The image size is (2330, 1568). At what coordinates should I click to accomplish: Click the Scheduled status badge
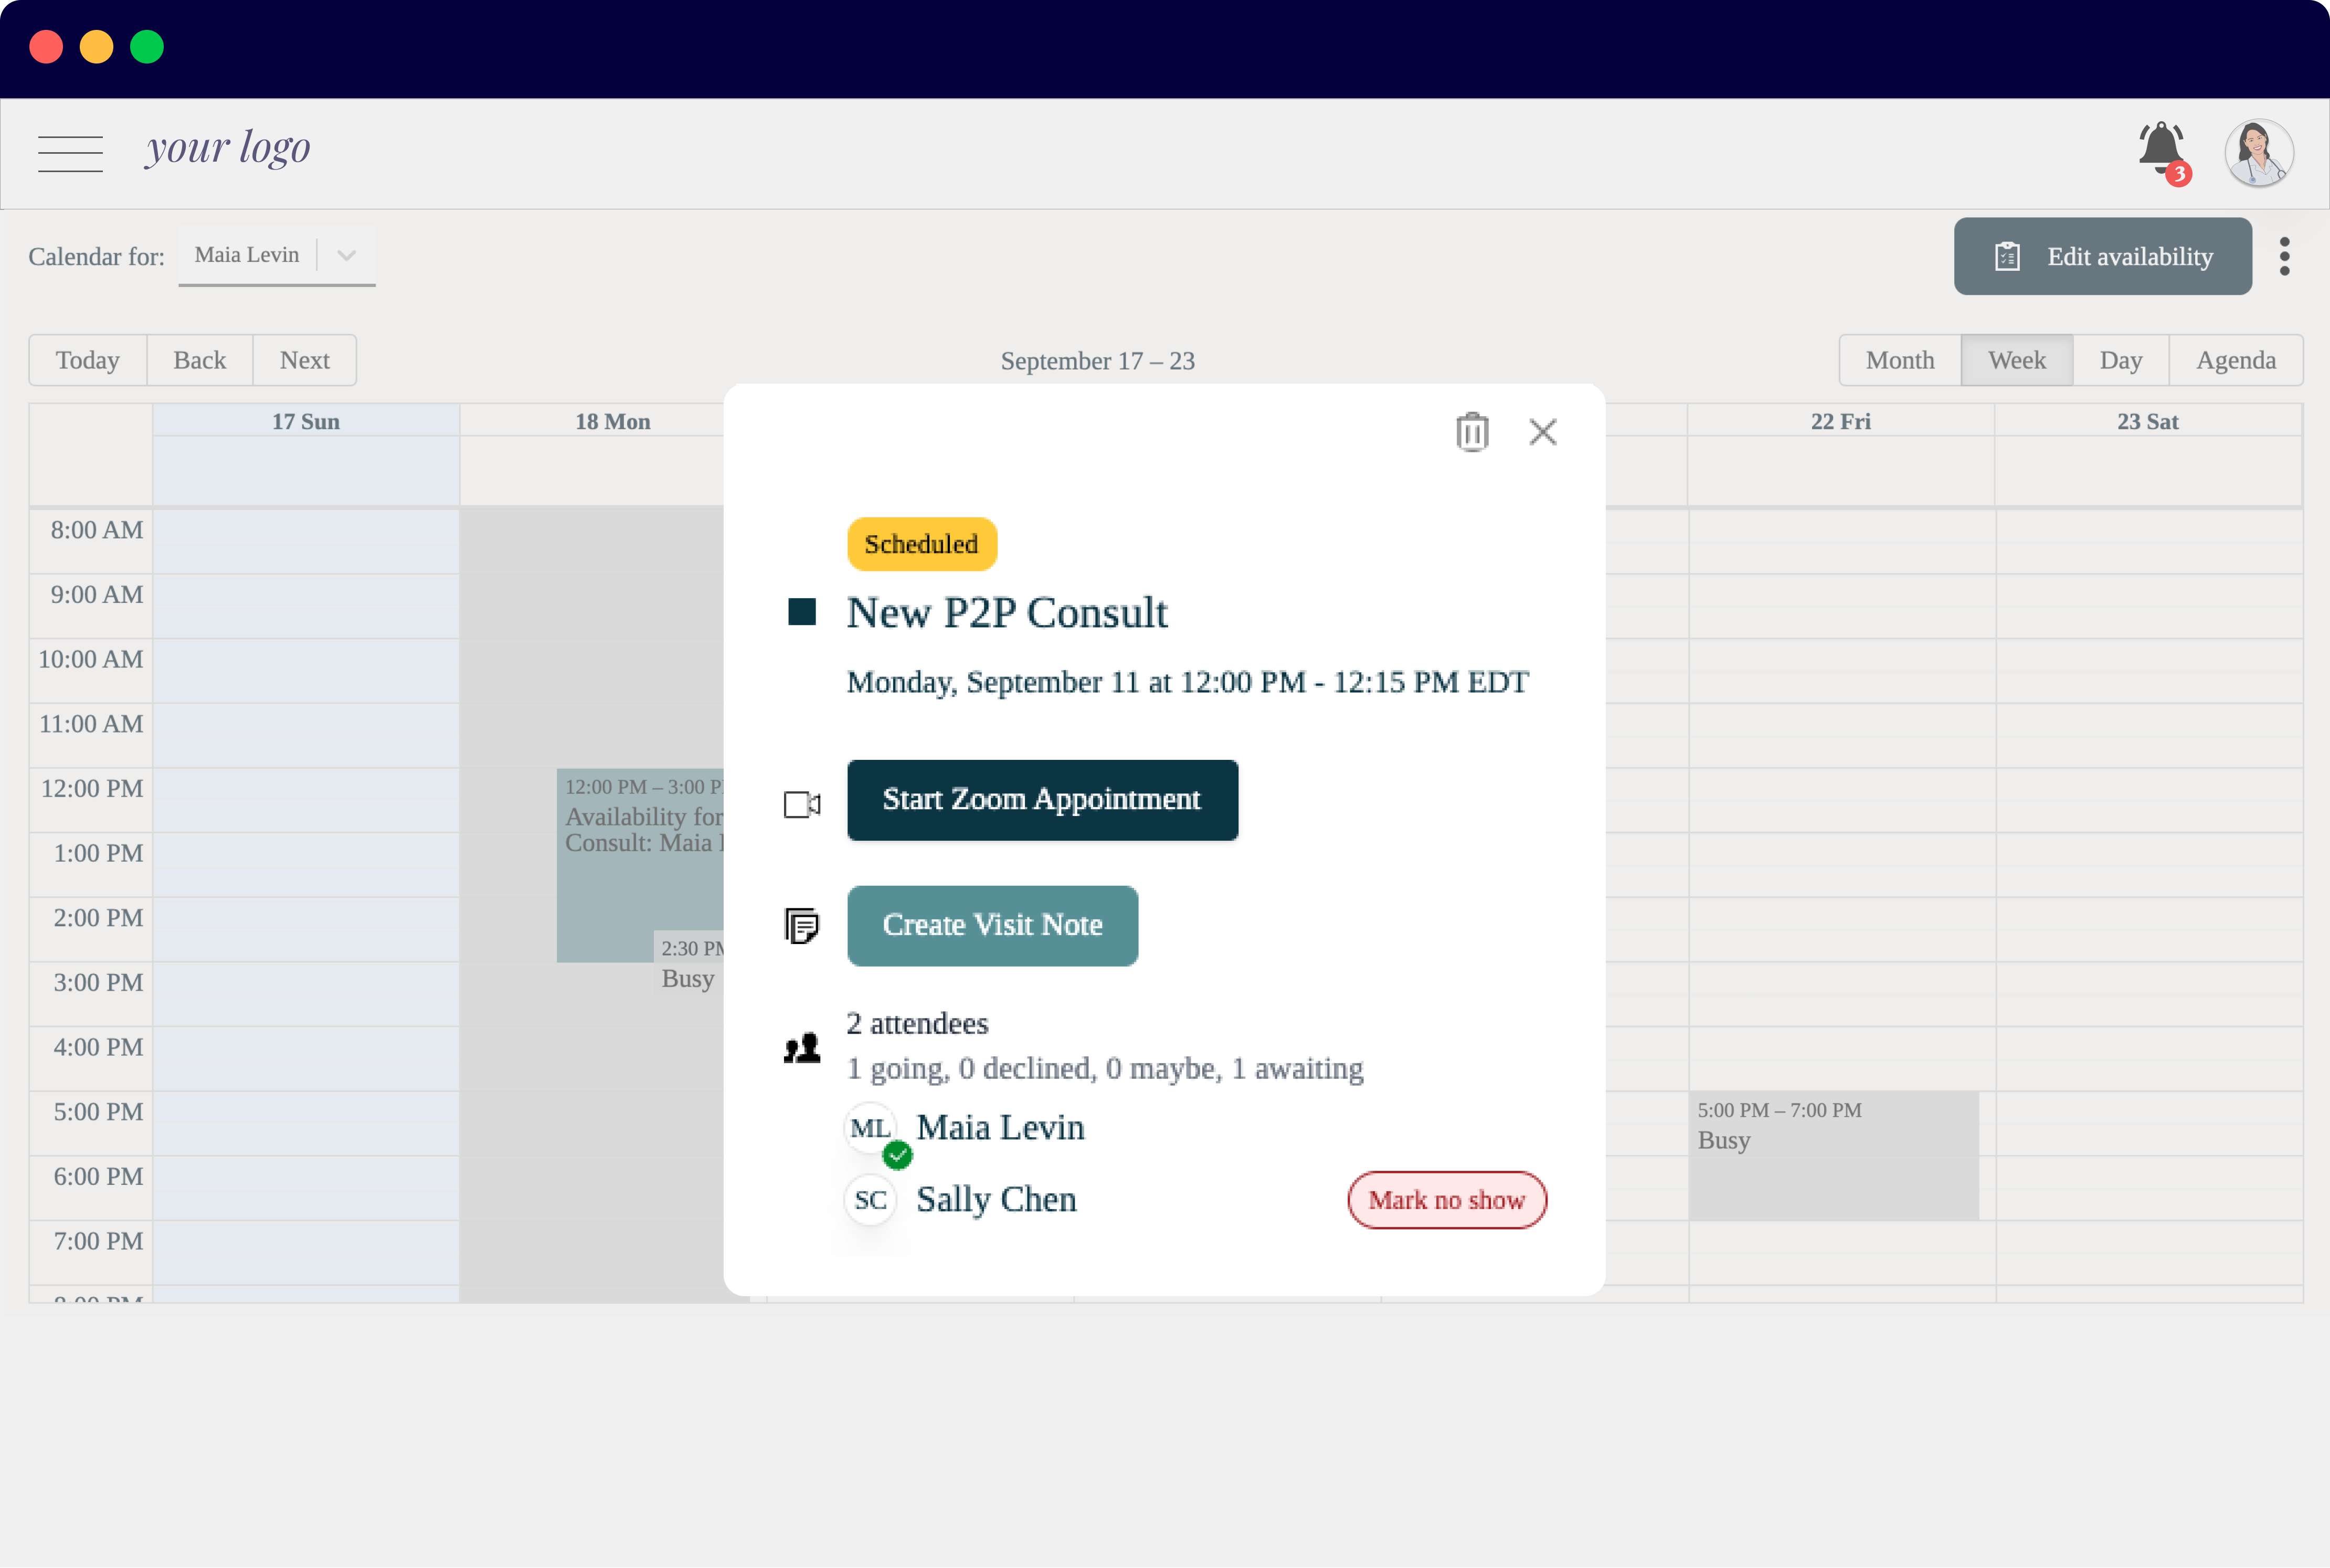tap(921, 544)
